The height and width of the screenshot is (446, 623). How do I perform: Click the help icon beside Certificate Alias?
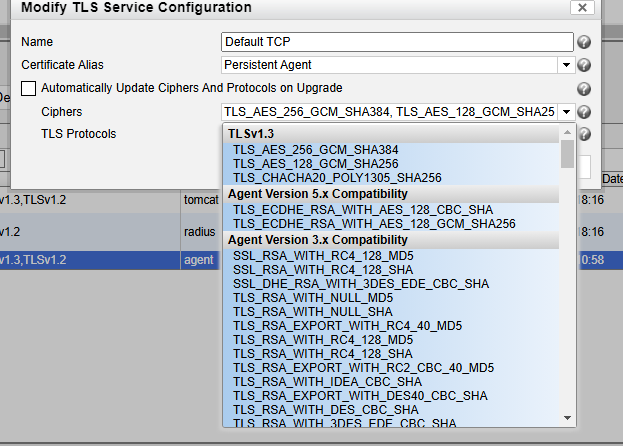[x=584, y=65]
